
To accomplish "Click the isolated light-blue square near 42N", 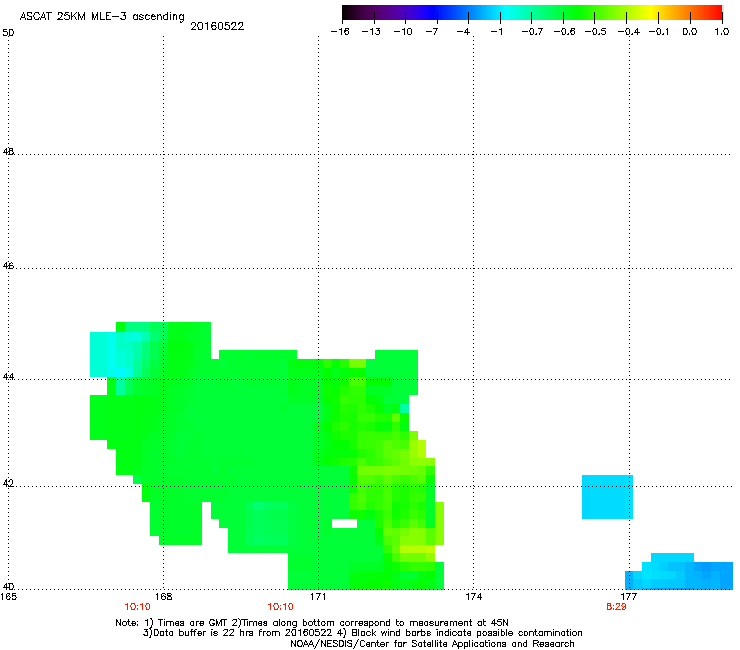I will point(607,497).
